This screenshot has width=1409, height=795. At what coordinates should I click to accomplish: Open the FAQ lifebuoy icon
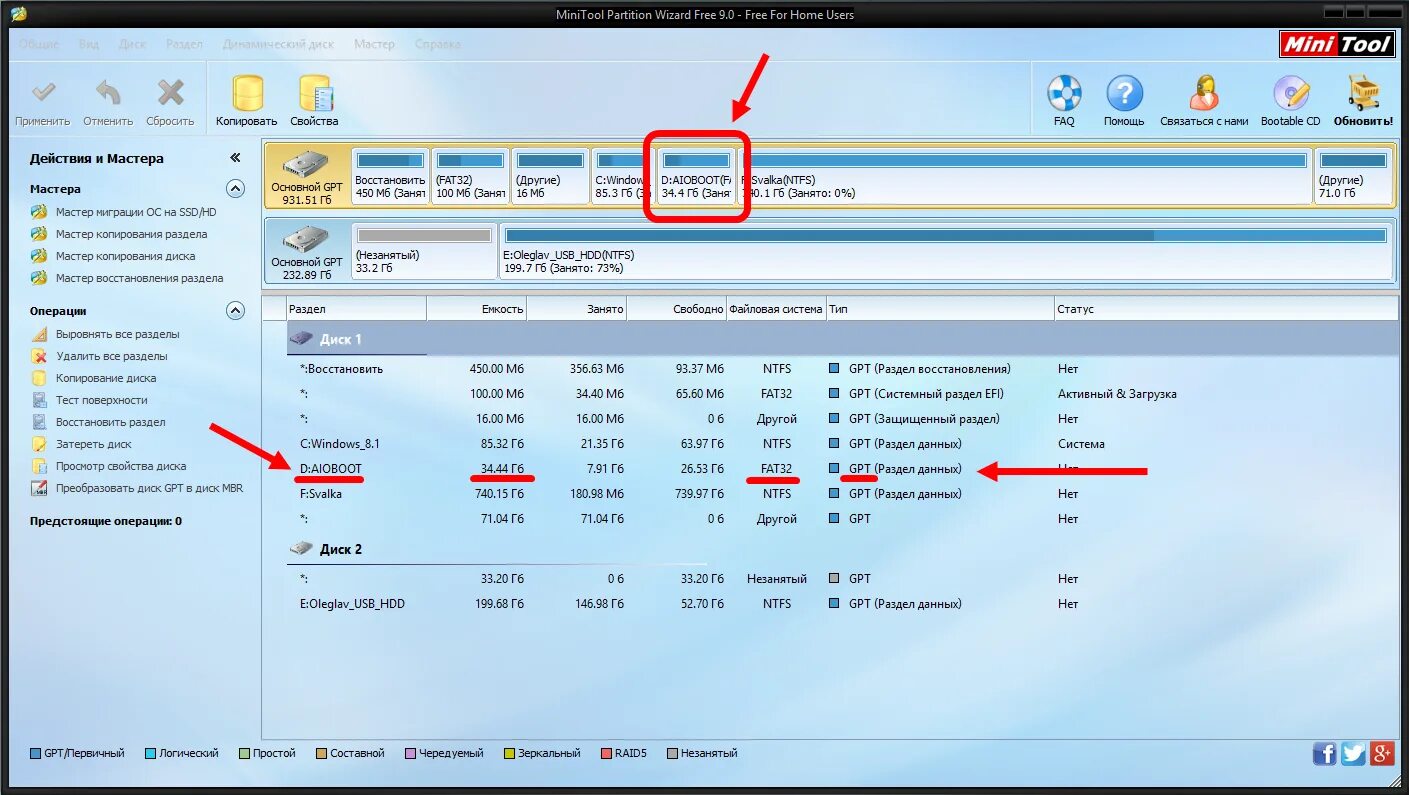(x=1064, y=95)
